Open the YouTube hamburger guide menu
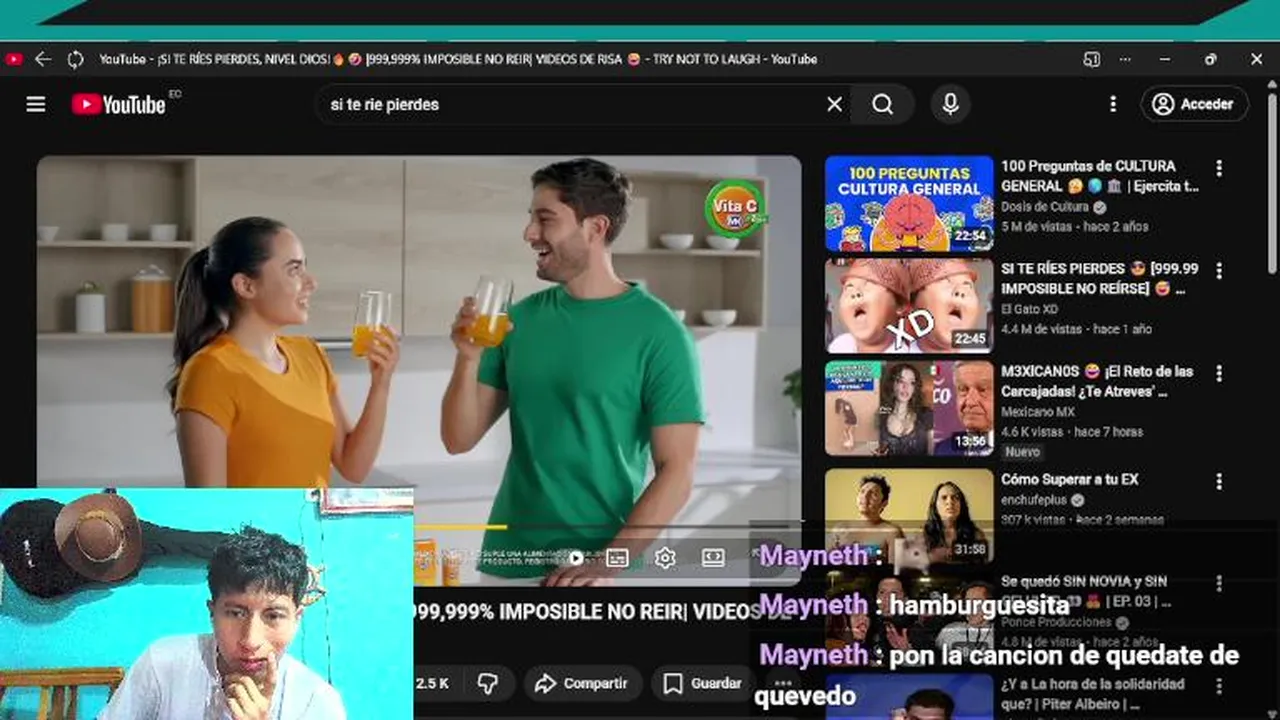The image size is (1280, 720). coord(36,104)
